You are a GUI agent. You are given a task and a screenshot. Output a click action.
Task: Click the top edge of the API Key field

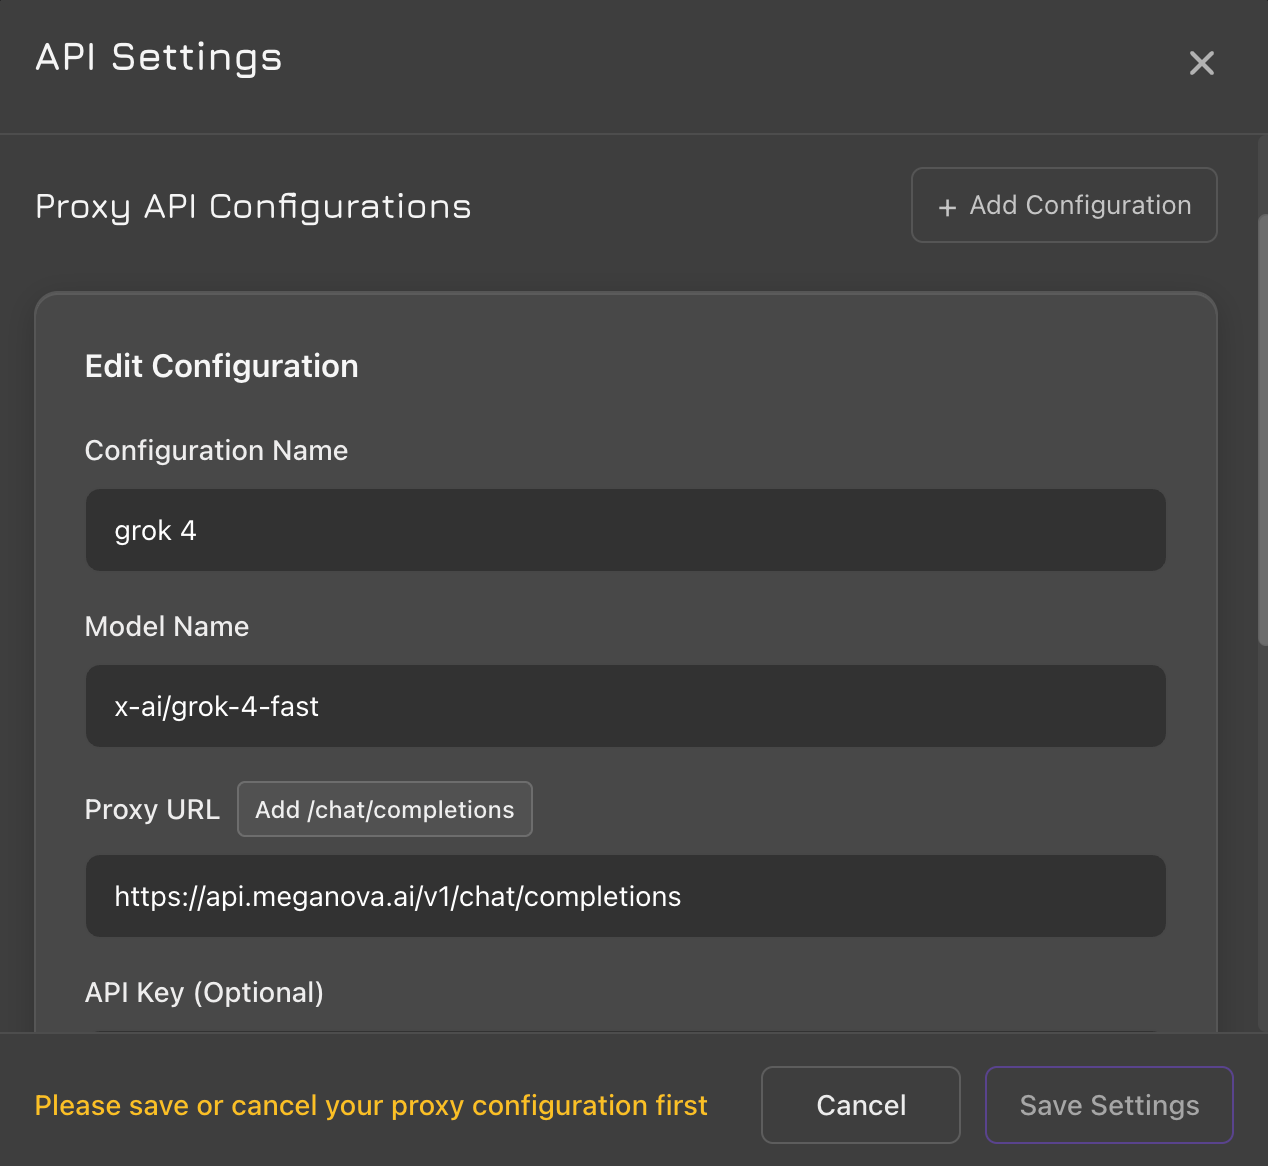tap(625, 1030)
